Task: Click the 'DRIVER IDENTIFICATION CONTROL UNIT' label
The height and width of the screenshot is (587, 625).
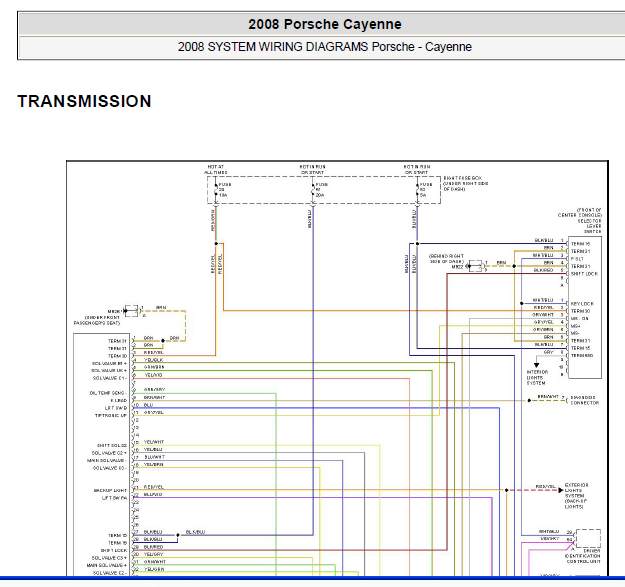Action: click(582, 556)
